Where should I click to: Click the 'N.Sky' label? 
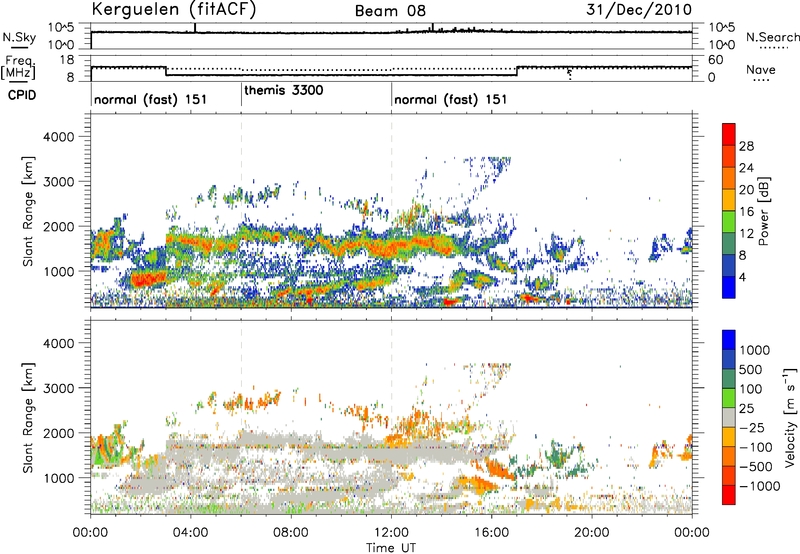(19, 37)
